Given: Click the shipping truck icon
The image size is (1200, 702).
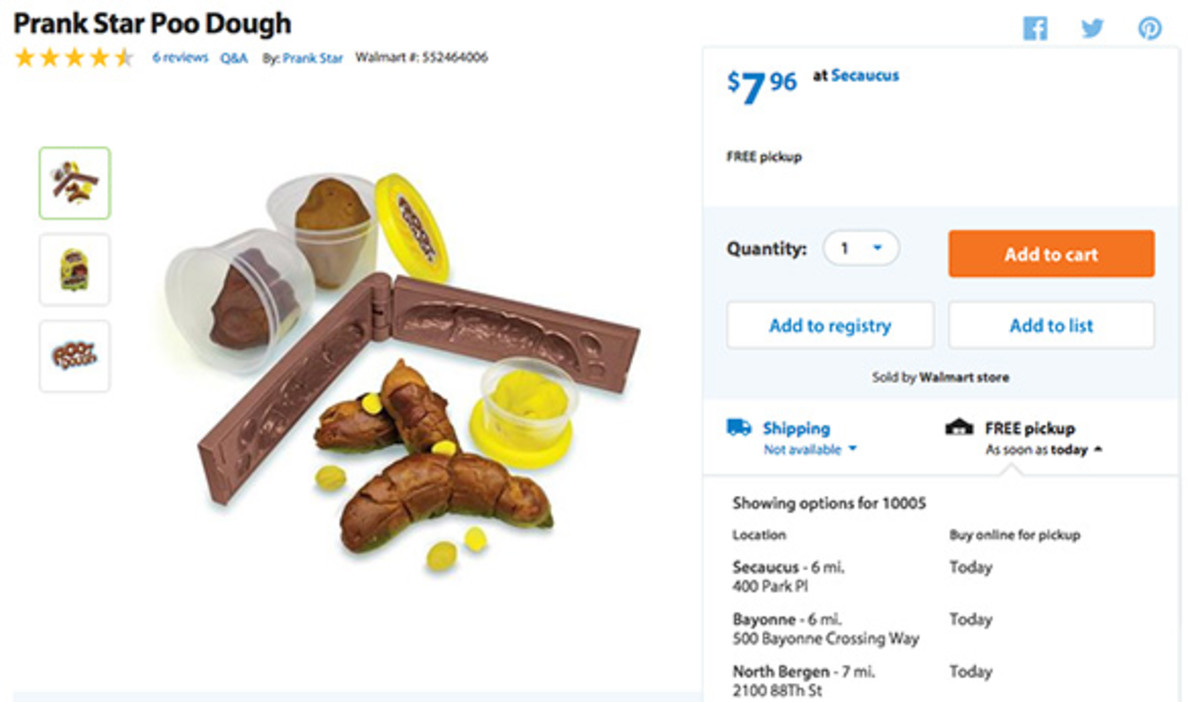Looking at the screenshot, I should (x=739, y=428).
